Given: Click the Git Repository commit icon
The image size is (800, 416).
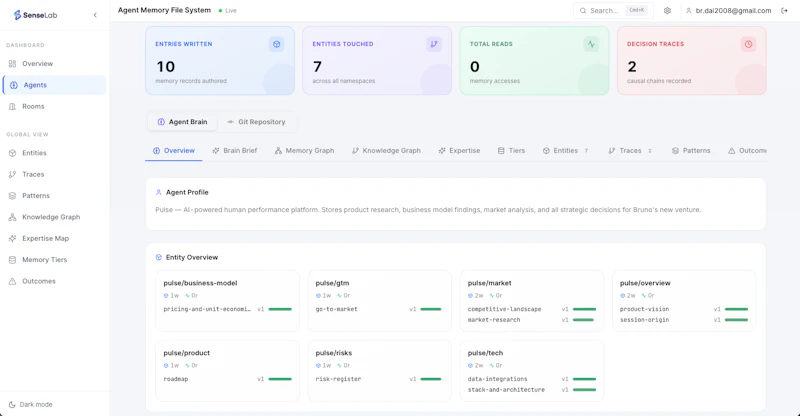Looking at the screenshot, I should (231, 122).
